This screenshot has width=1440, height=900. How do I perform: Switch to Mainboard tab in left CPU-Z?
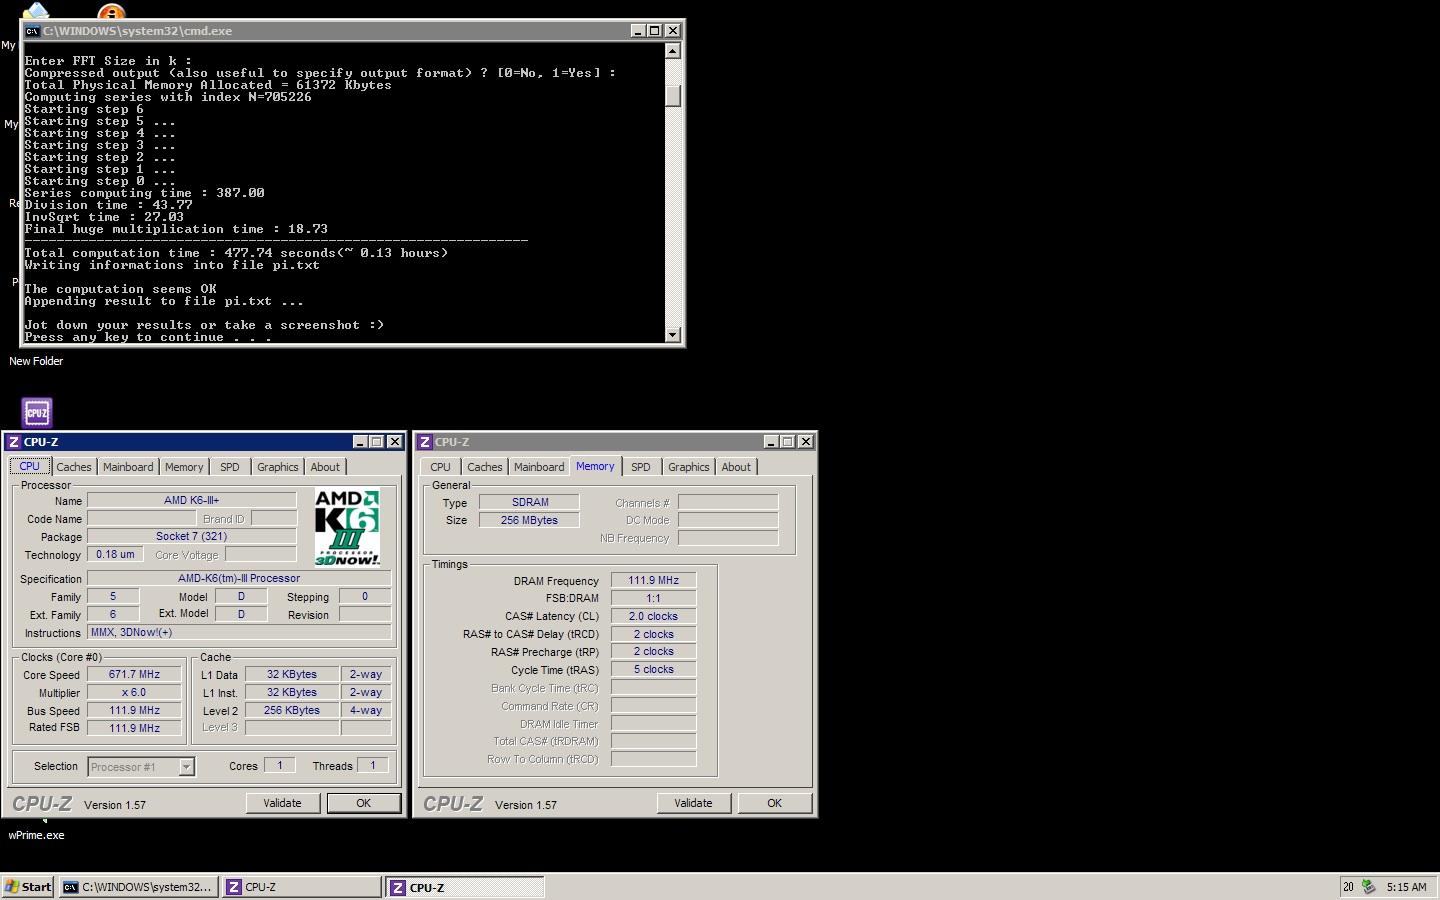click(x=128, y=467)
